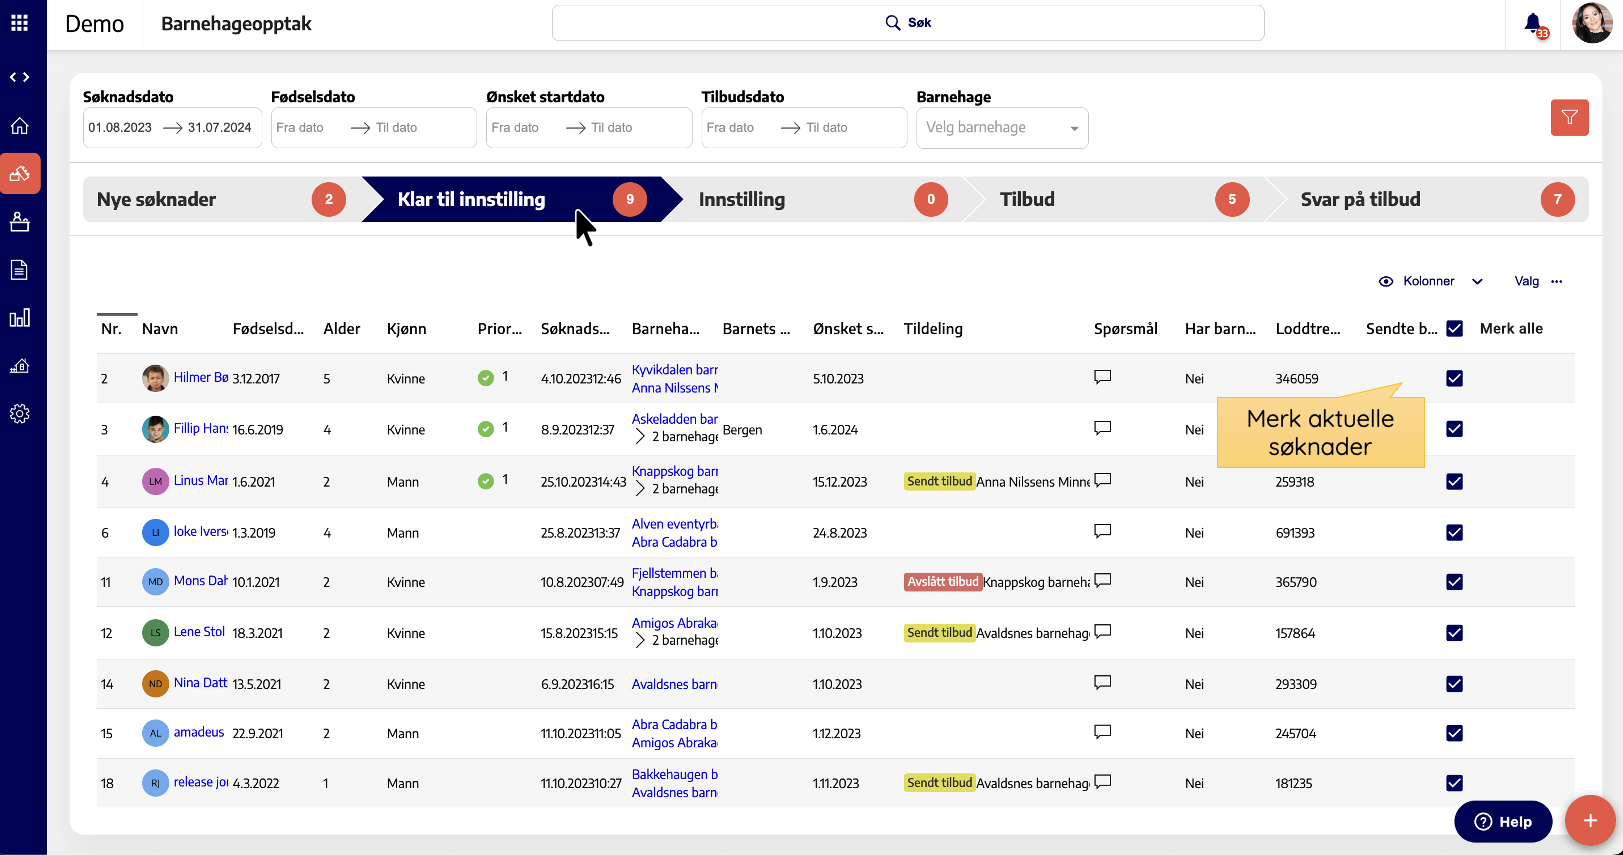Uncheck the checkbox for row 18 release
The image size is (1623, 856).
point(1455,783)
